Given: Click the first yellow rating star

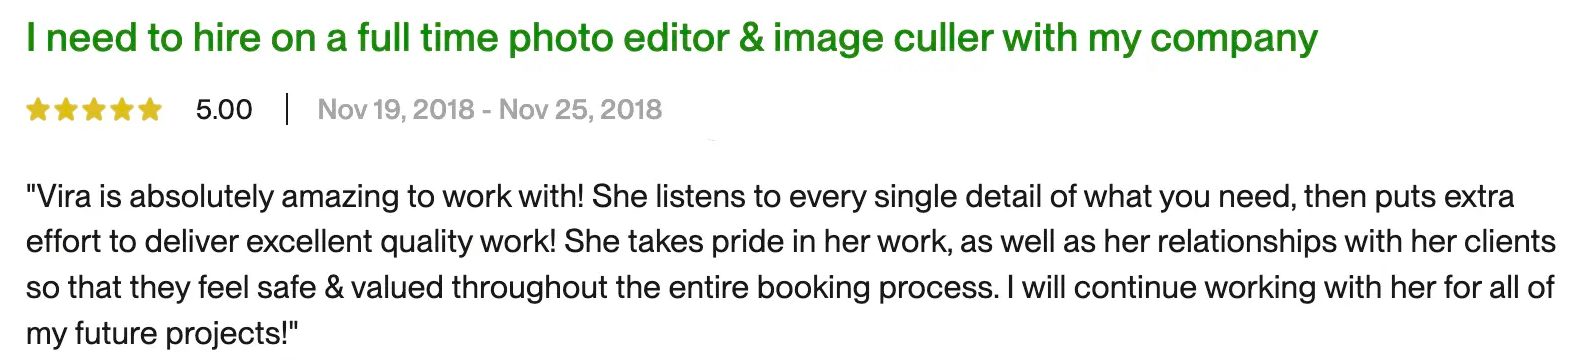Looking at the screenshot, I should pyautogui.click(x=38, y=109).
